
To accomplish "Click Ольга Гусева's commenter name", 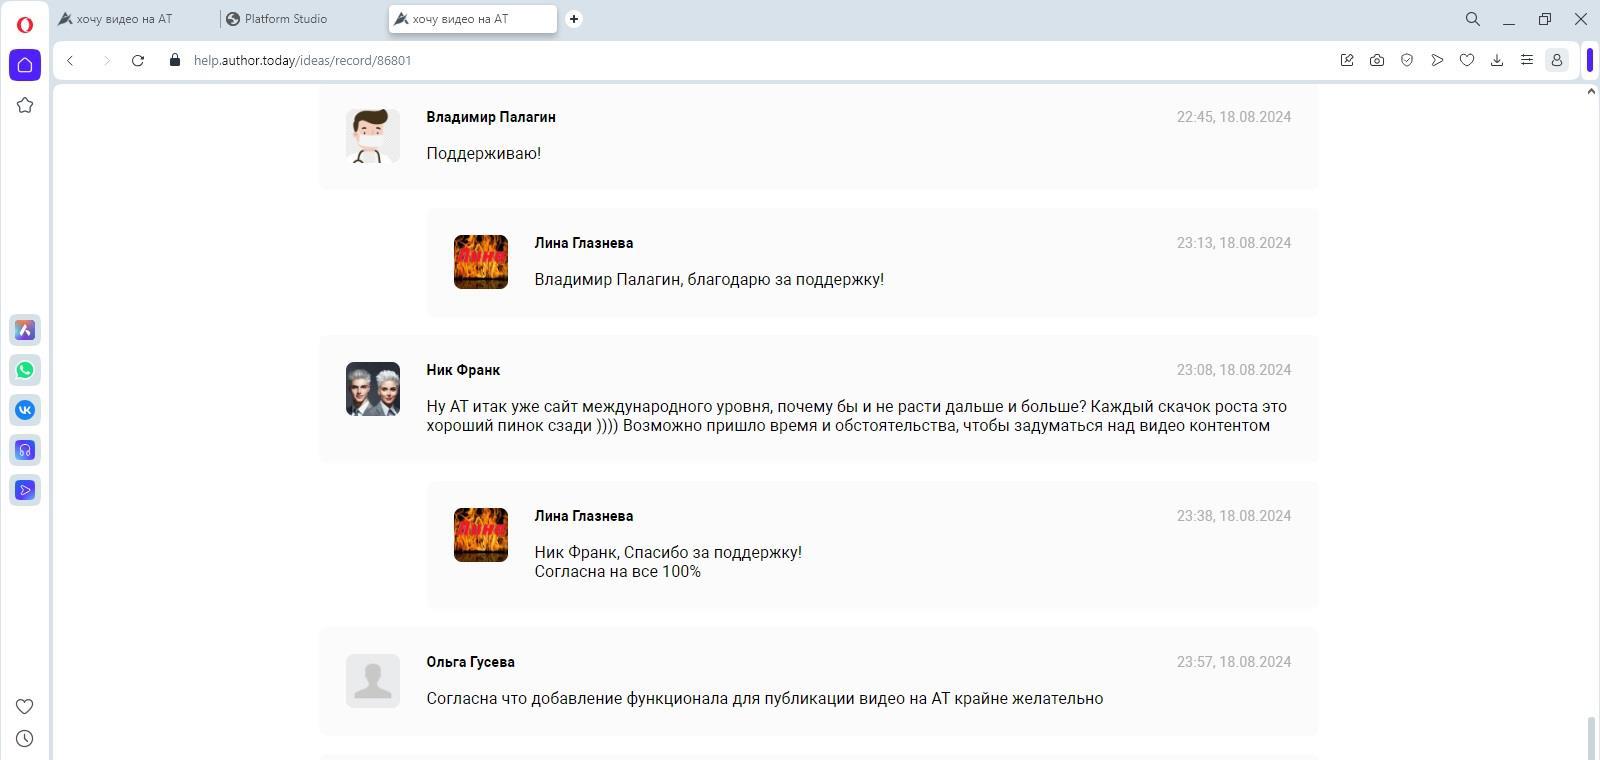I will point(470,662).
